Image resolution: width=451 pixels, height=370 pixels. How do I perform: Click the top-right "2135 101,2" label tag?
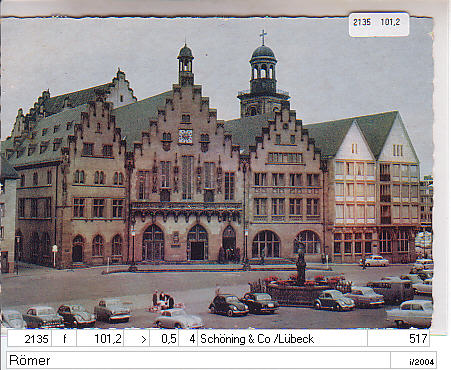point(379,24)
